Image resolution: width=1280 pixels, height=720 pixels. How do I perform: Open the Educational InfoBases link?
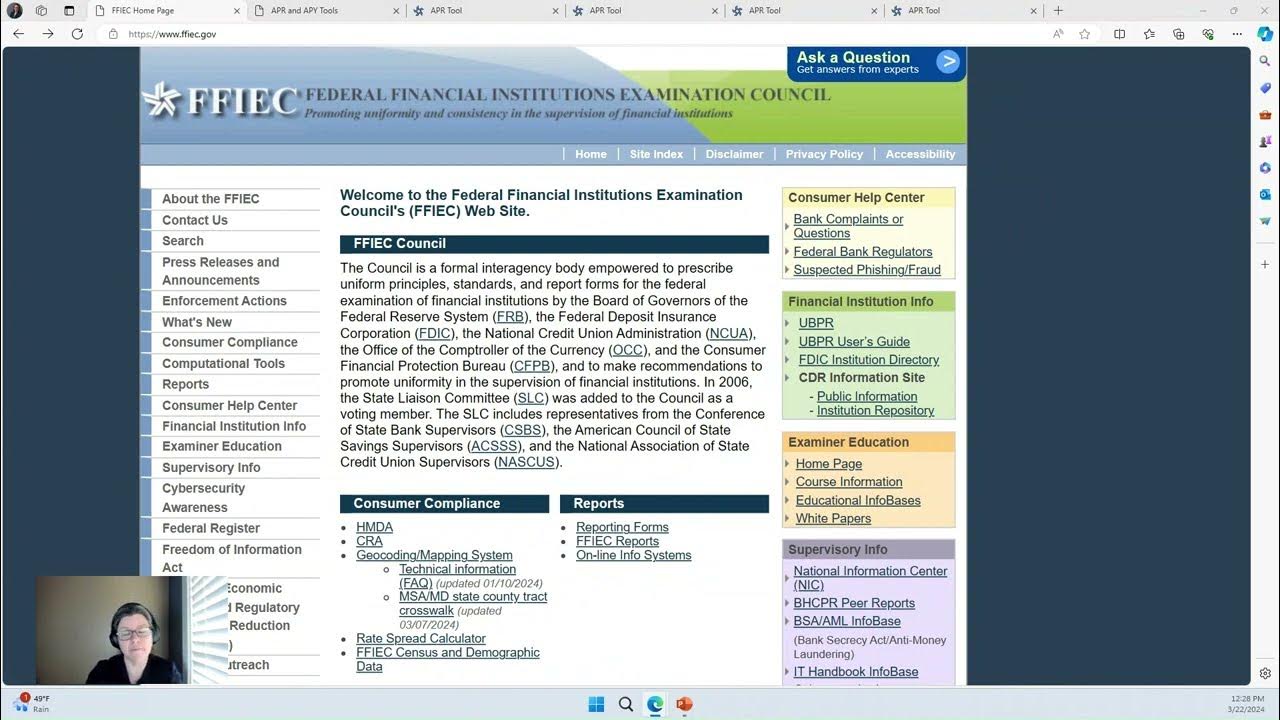point(858,500)
